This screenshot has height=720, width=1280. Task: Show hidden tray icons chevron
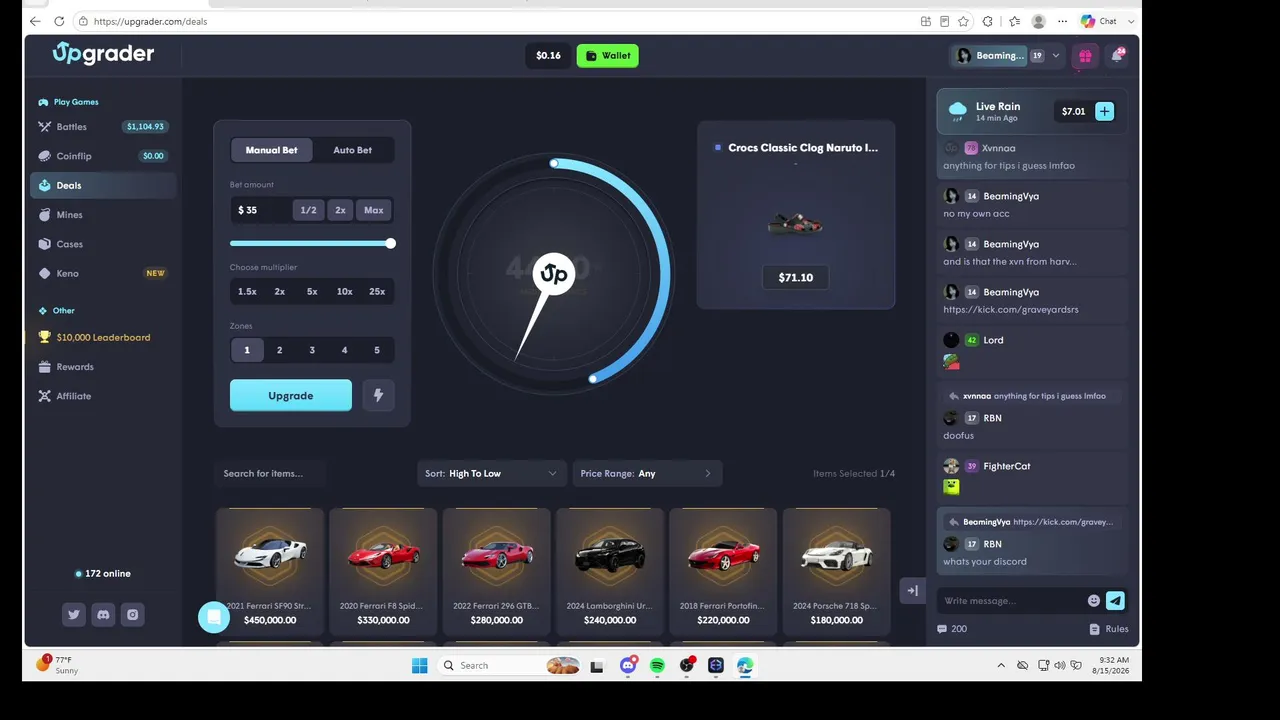(1001, 665)
